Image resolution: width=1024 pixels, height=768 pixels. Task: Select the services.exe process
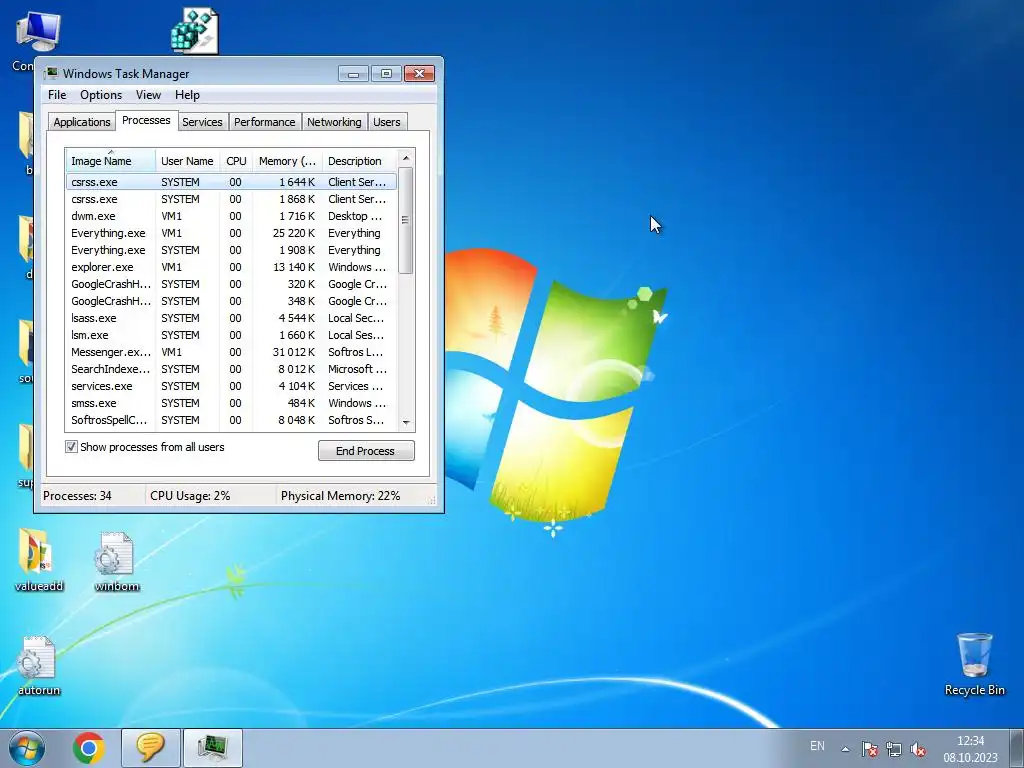click(x=231, y=386)
